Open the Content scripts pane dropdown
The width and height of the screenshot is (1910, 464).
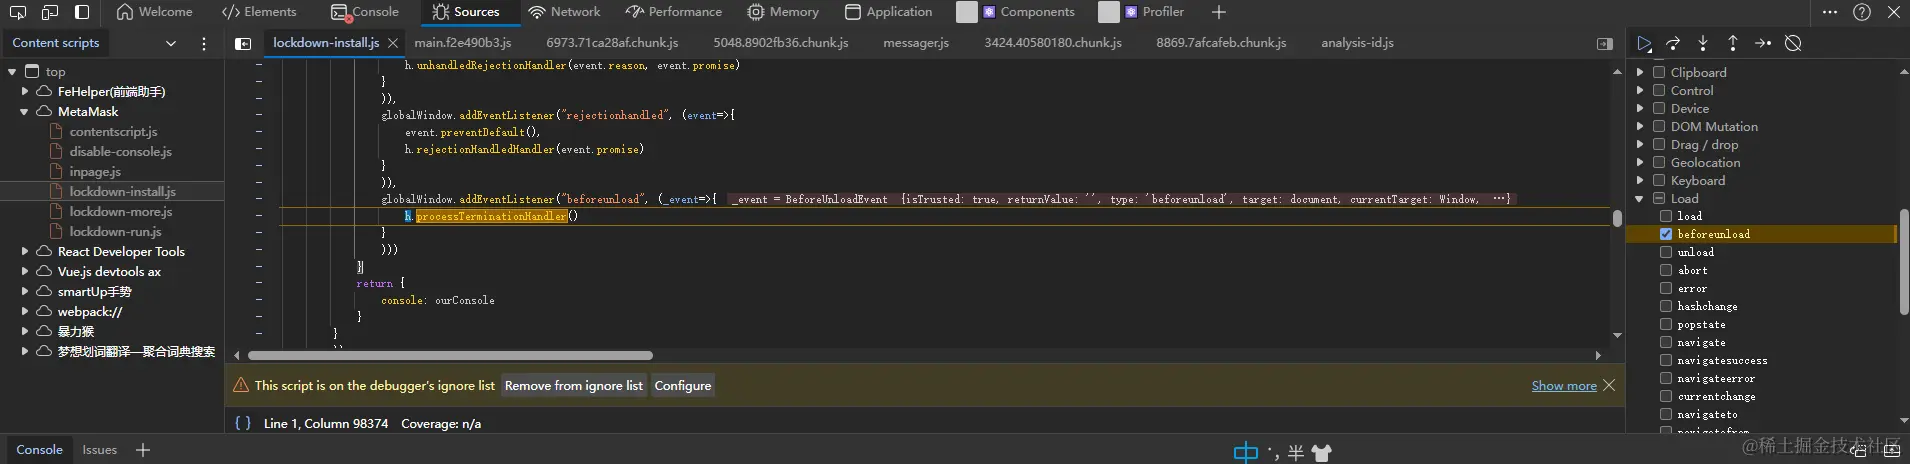pos(170,43)
